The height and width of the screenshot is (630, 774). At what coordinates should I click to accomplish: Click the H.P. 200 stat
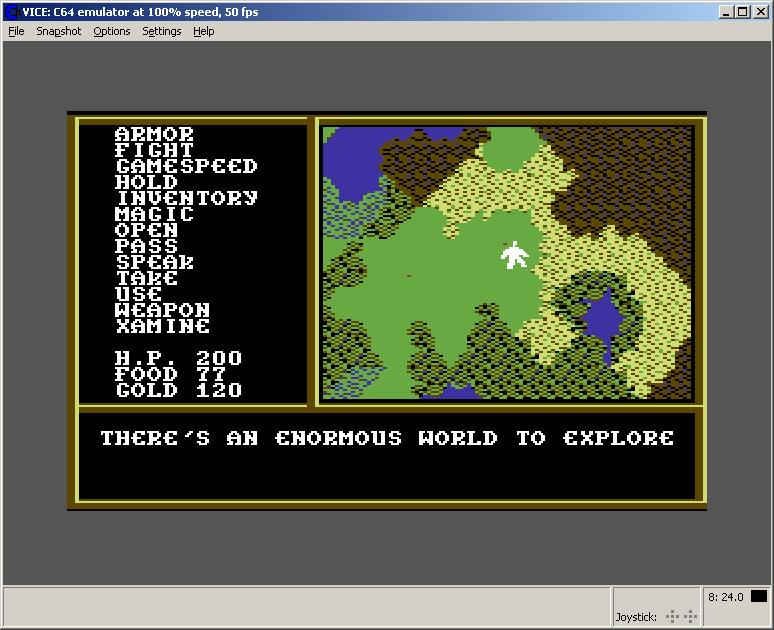(x=178, y=358)
